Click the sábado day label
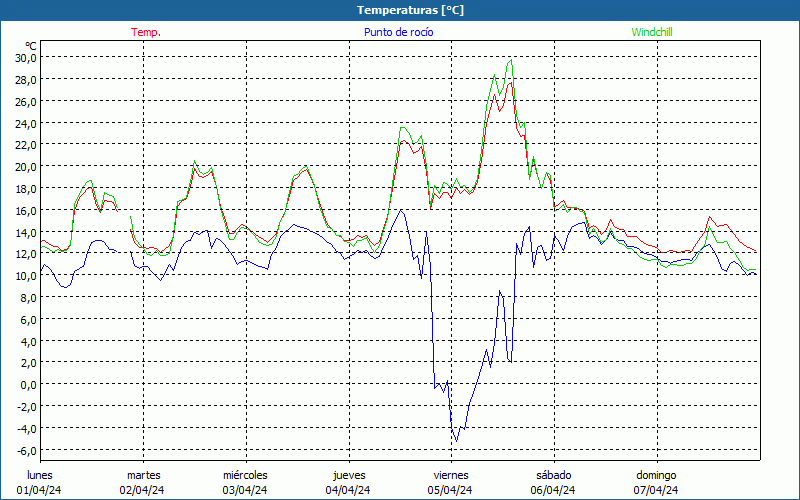The height and width of the screenshot is (500, 800). pyautogui.click(x=554, y=475)
